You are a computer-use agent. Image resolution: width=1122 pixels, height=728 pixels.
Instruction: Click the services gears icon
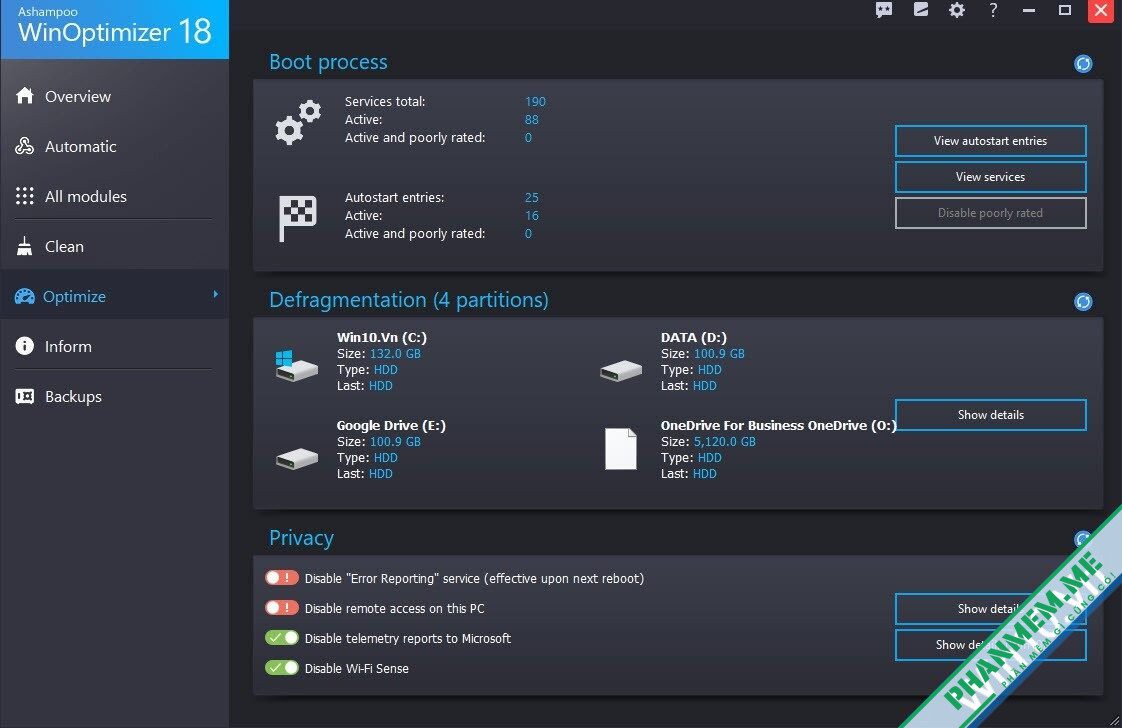click(x=298, y=122)
